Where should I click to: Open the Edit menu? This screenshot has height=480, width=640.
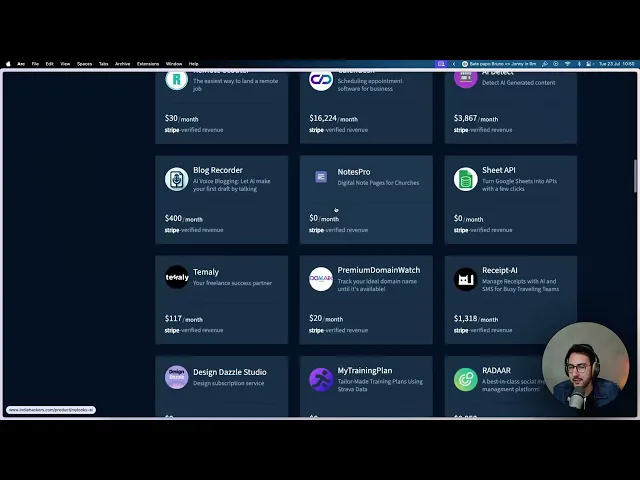click(x=50, y=64)
